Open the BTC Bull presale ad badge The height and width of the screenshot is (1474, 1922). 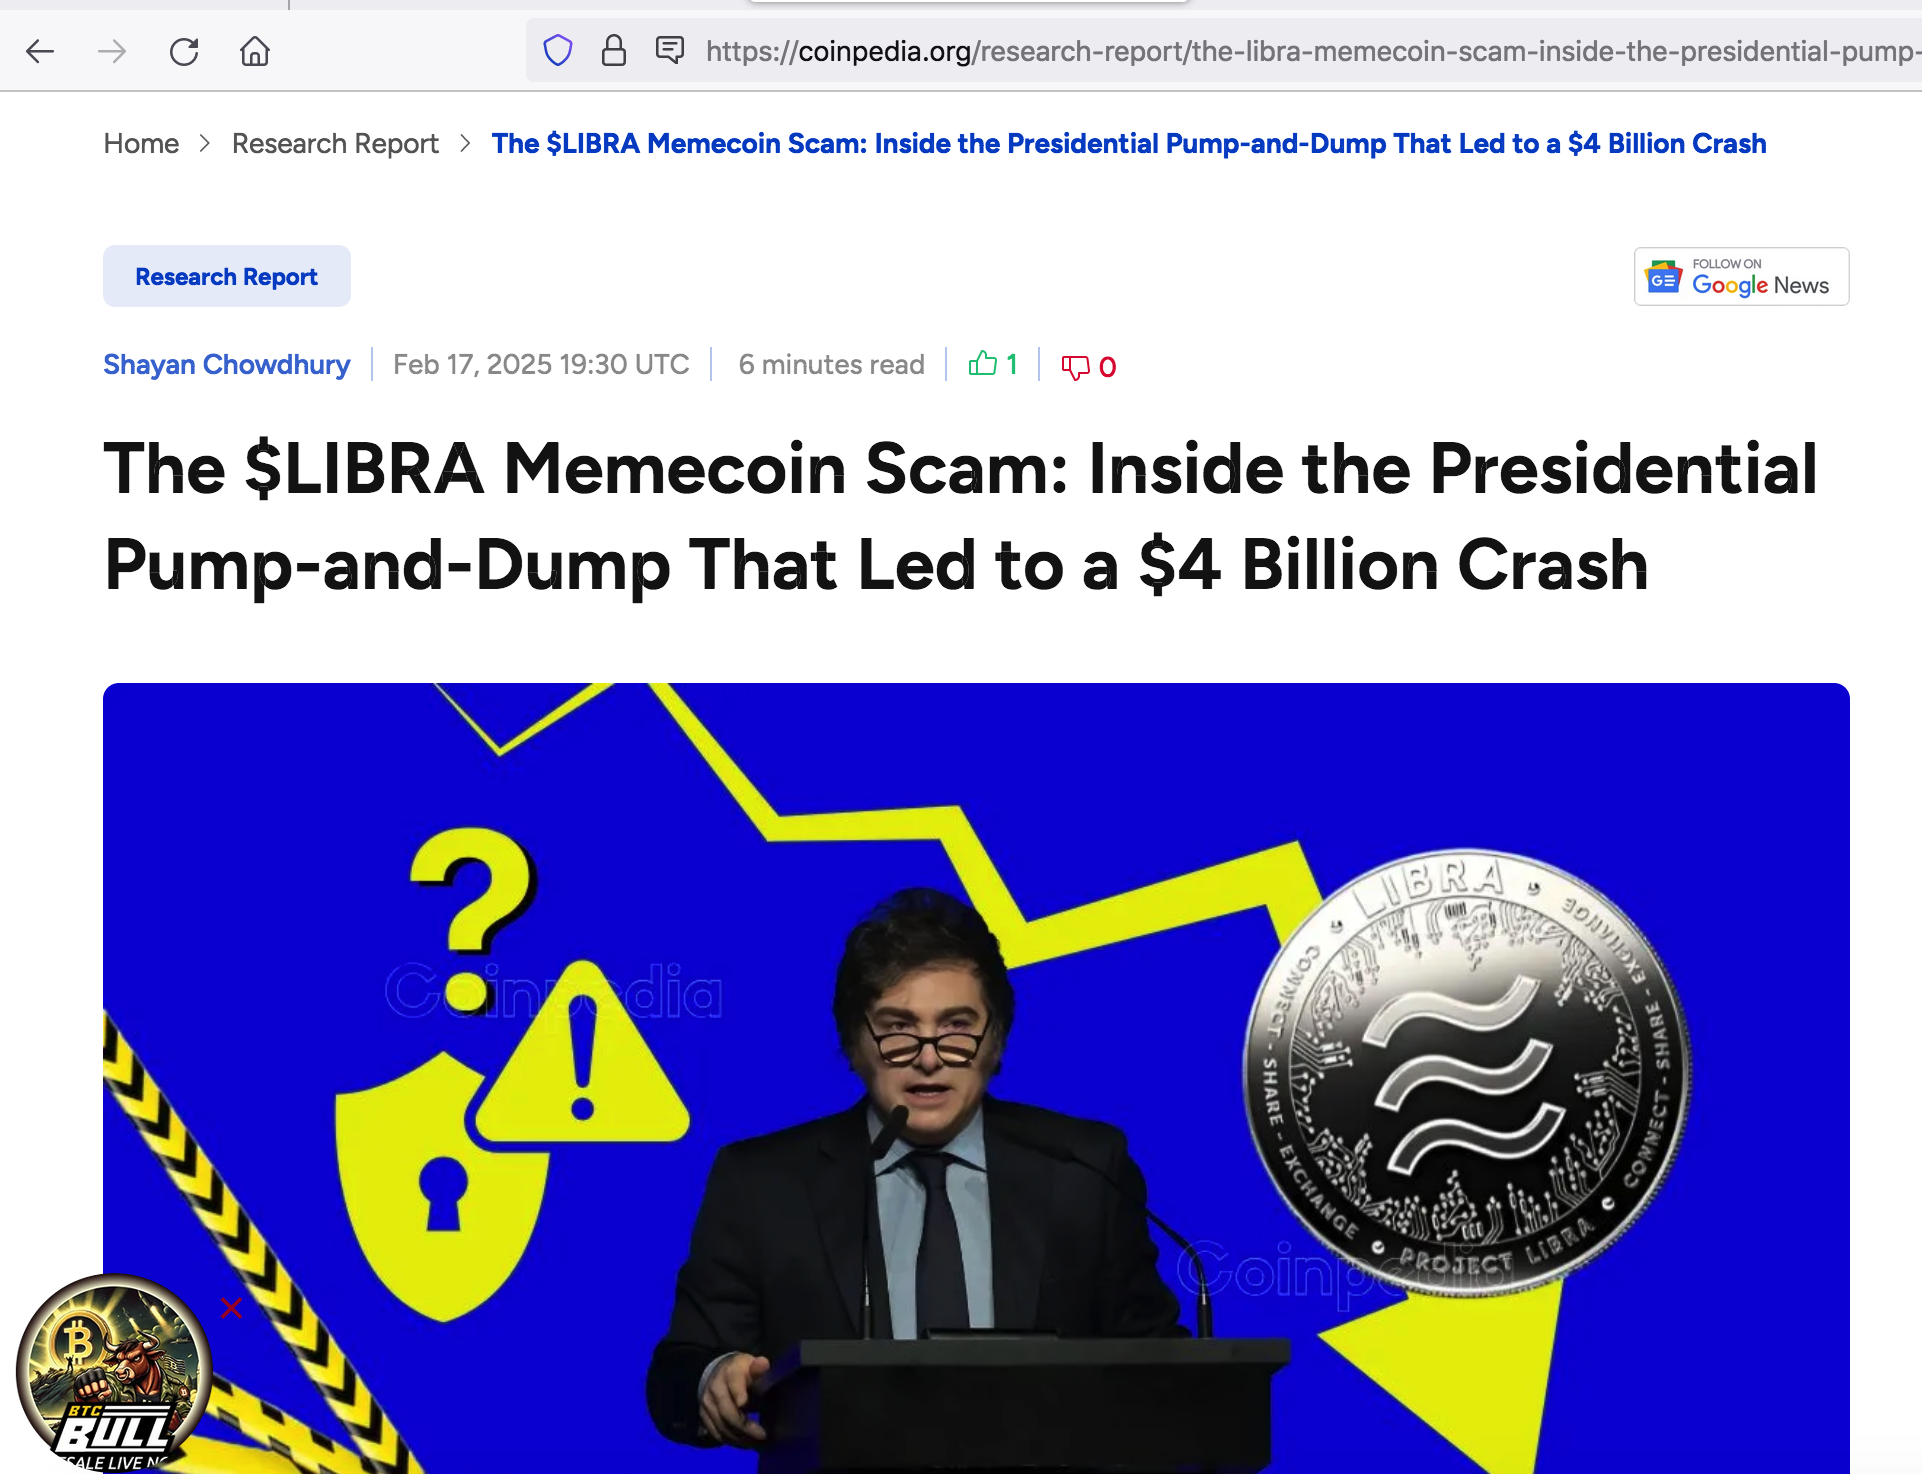point(113,1373)
